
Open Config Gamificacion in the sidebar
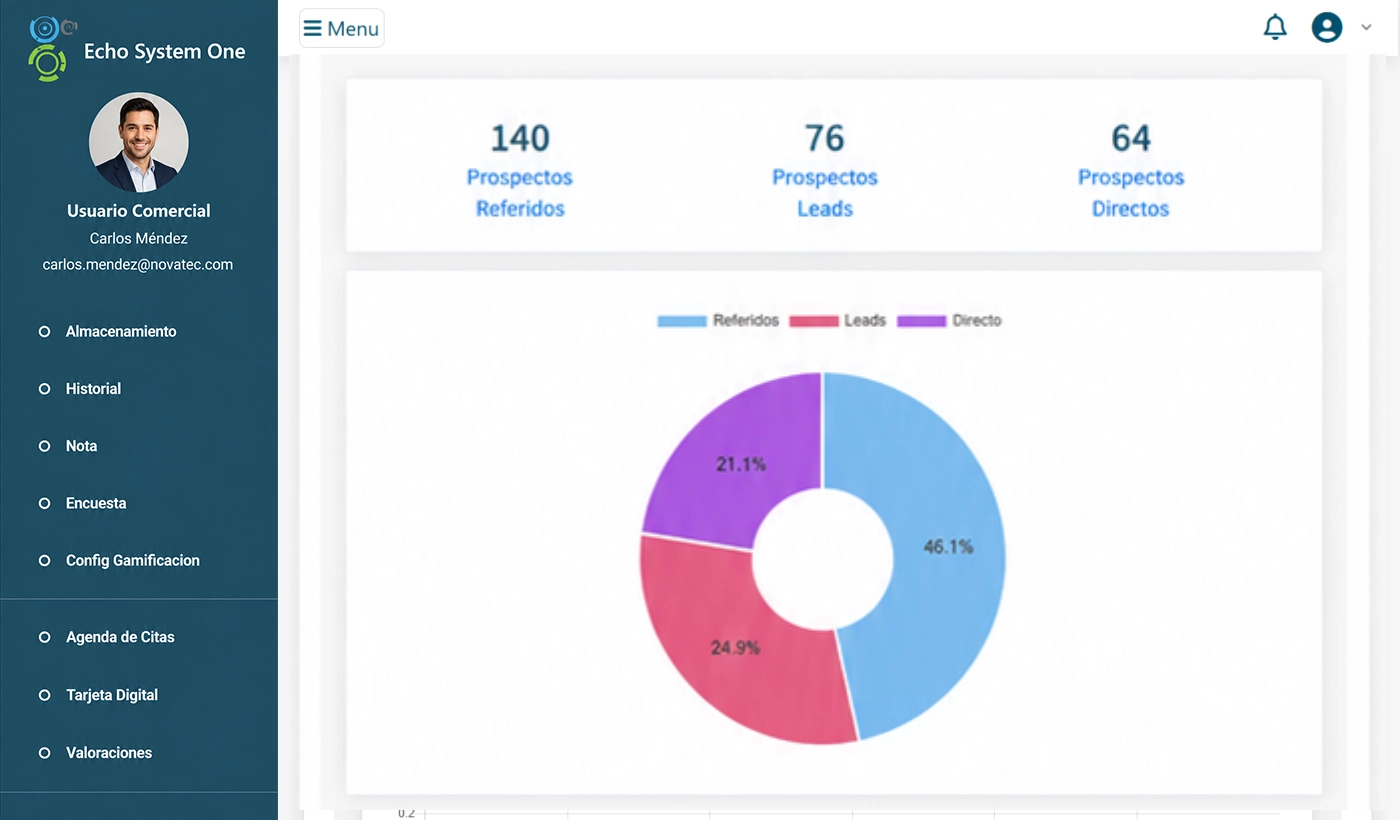133,560
